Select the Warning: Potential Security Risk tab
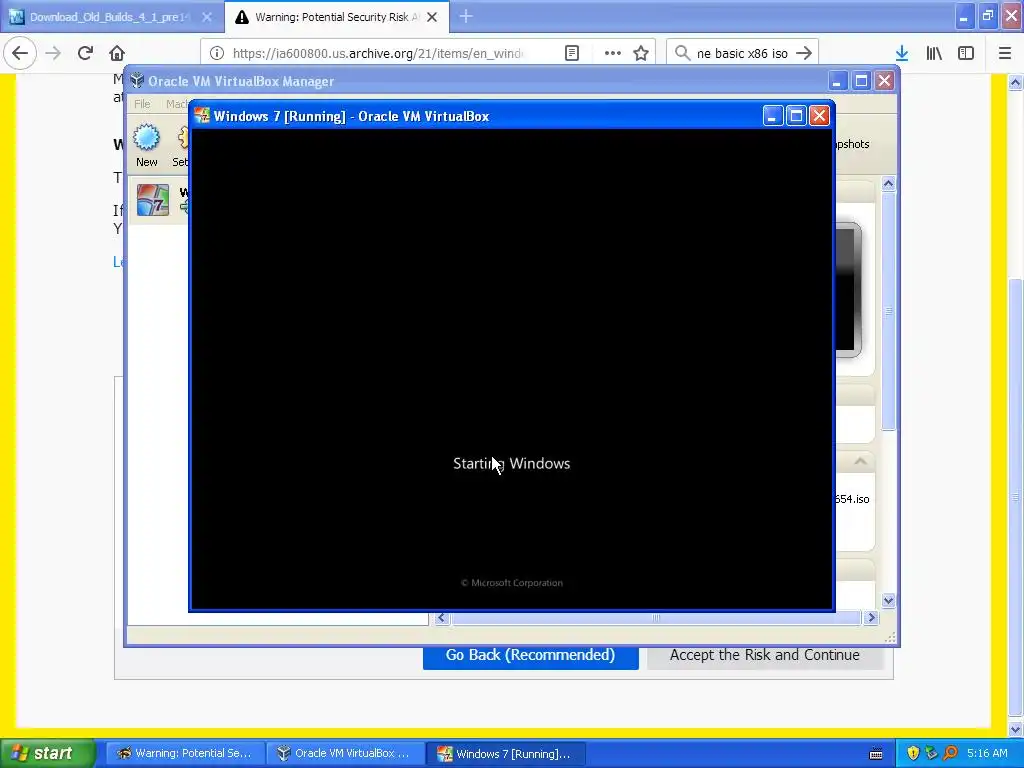The width and height of the screenshot is (1024, 768). click(337, 17)
